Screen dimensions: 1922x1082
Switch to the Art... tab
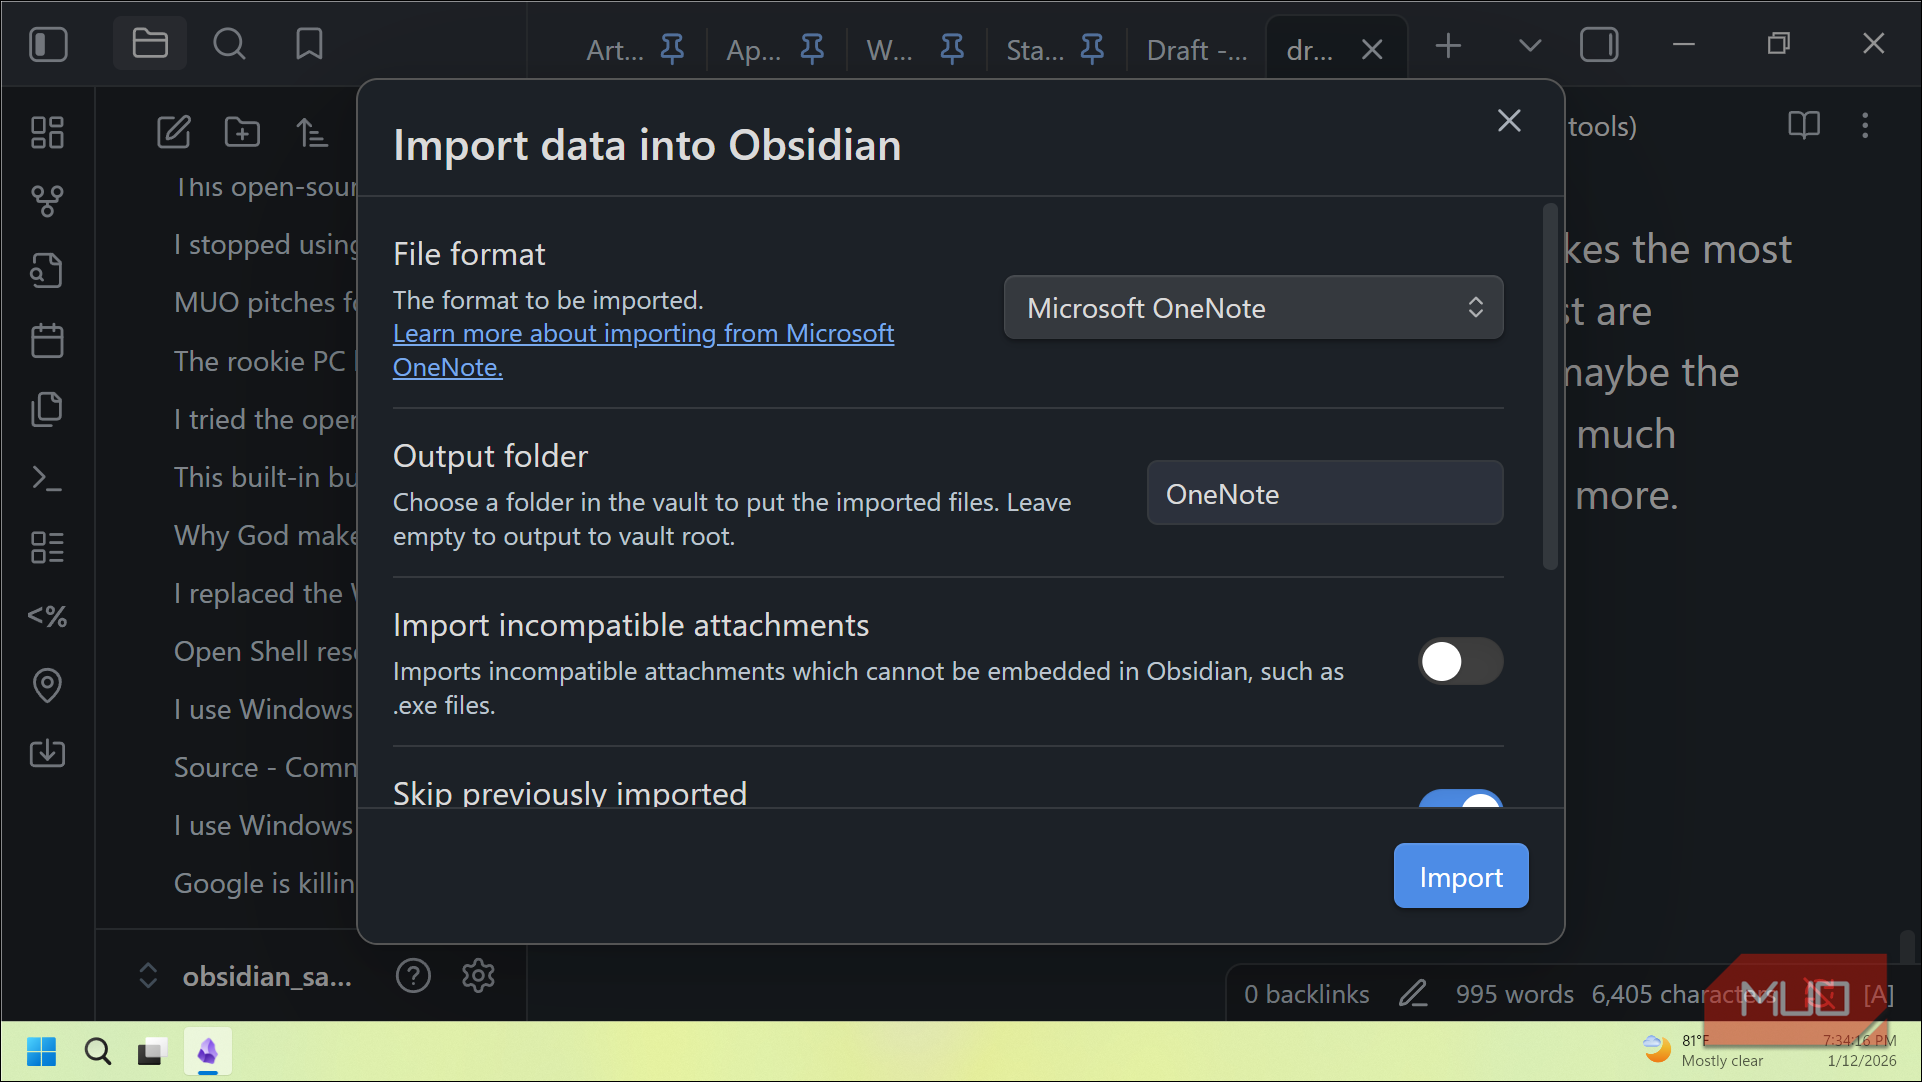click(615, 49)
